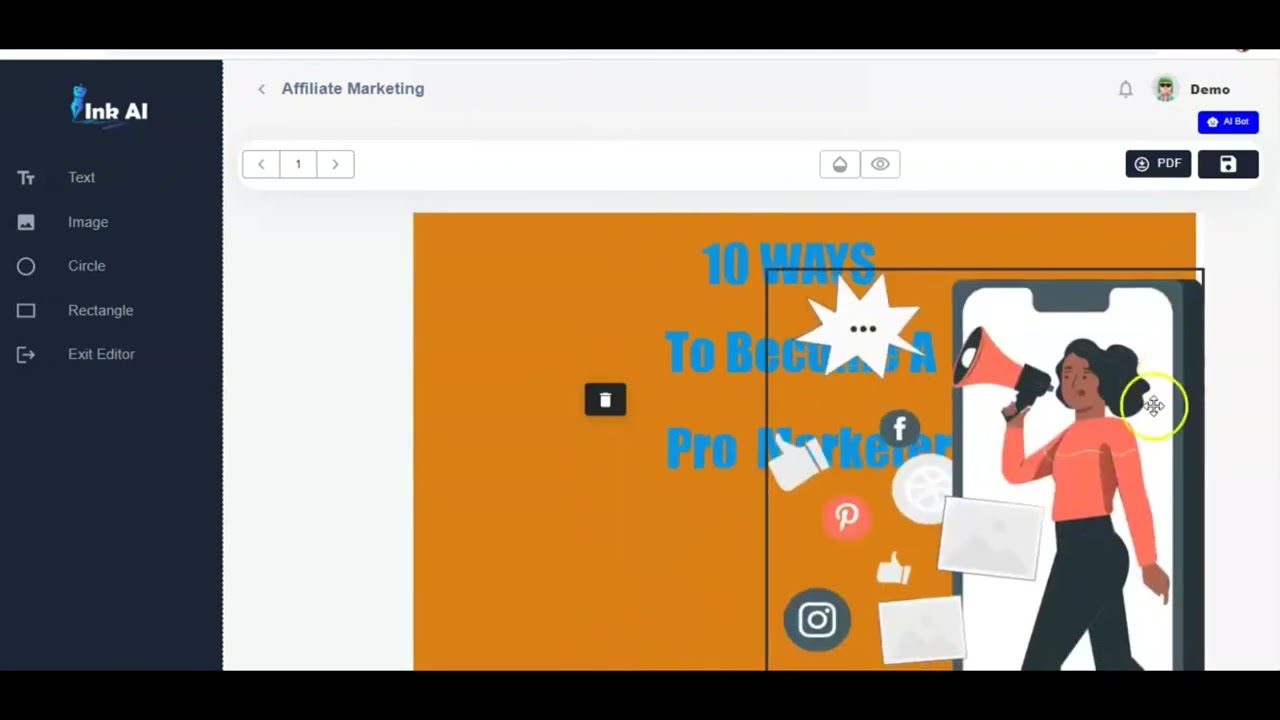Click the Affiliate Marketing project title
1280x720 pixels.
tap(353, 89)
